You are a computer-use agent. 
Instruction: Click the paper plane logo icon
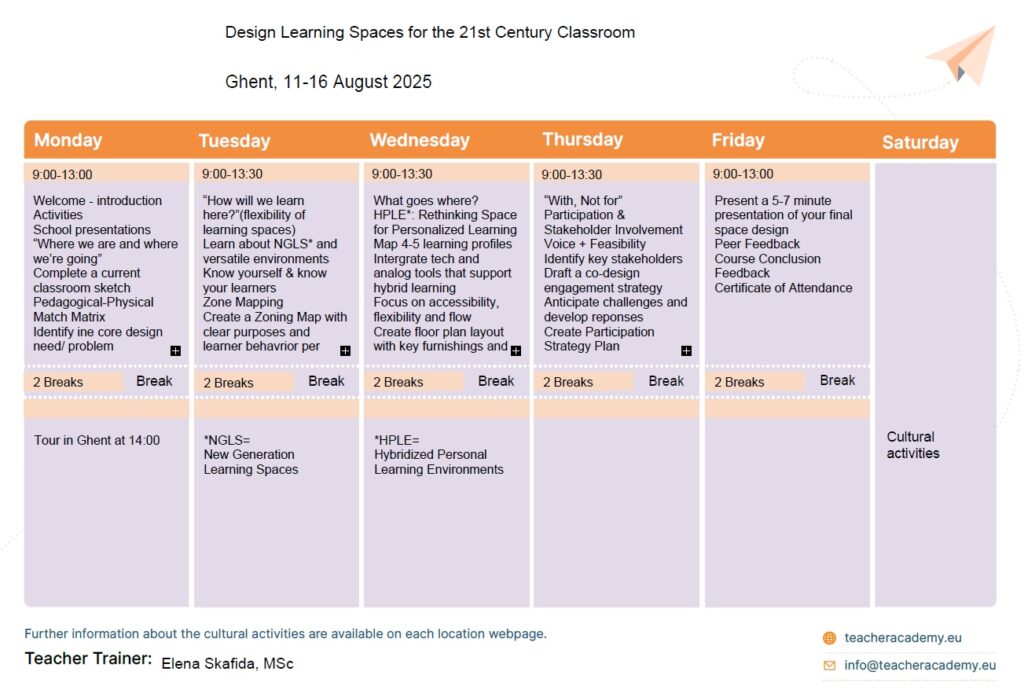(x=962, y=56)
